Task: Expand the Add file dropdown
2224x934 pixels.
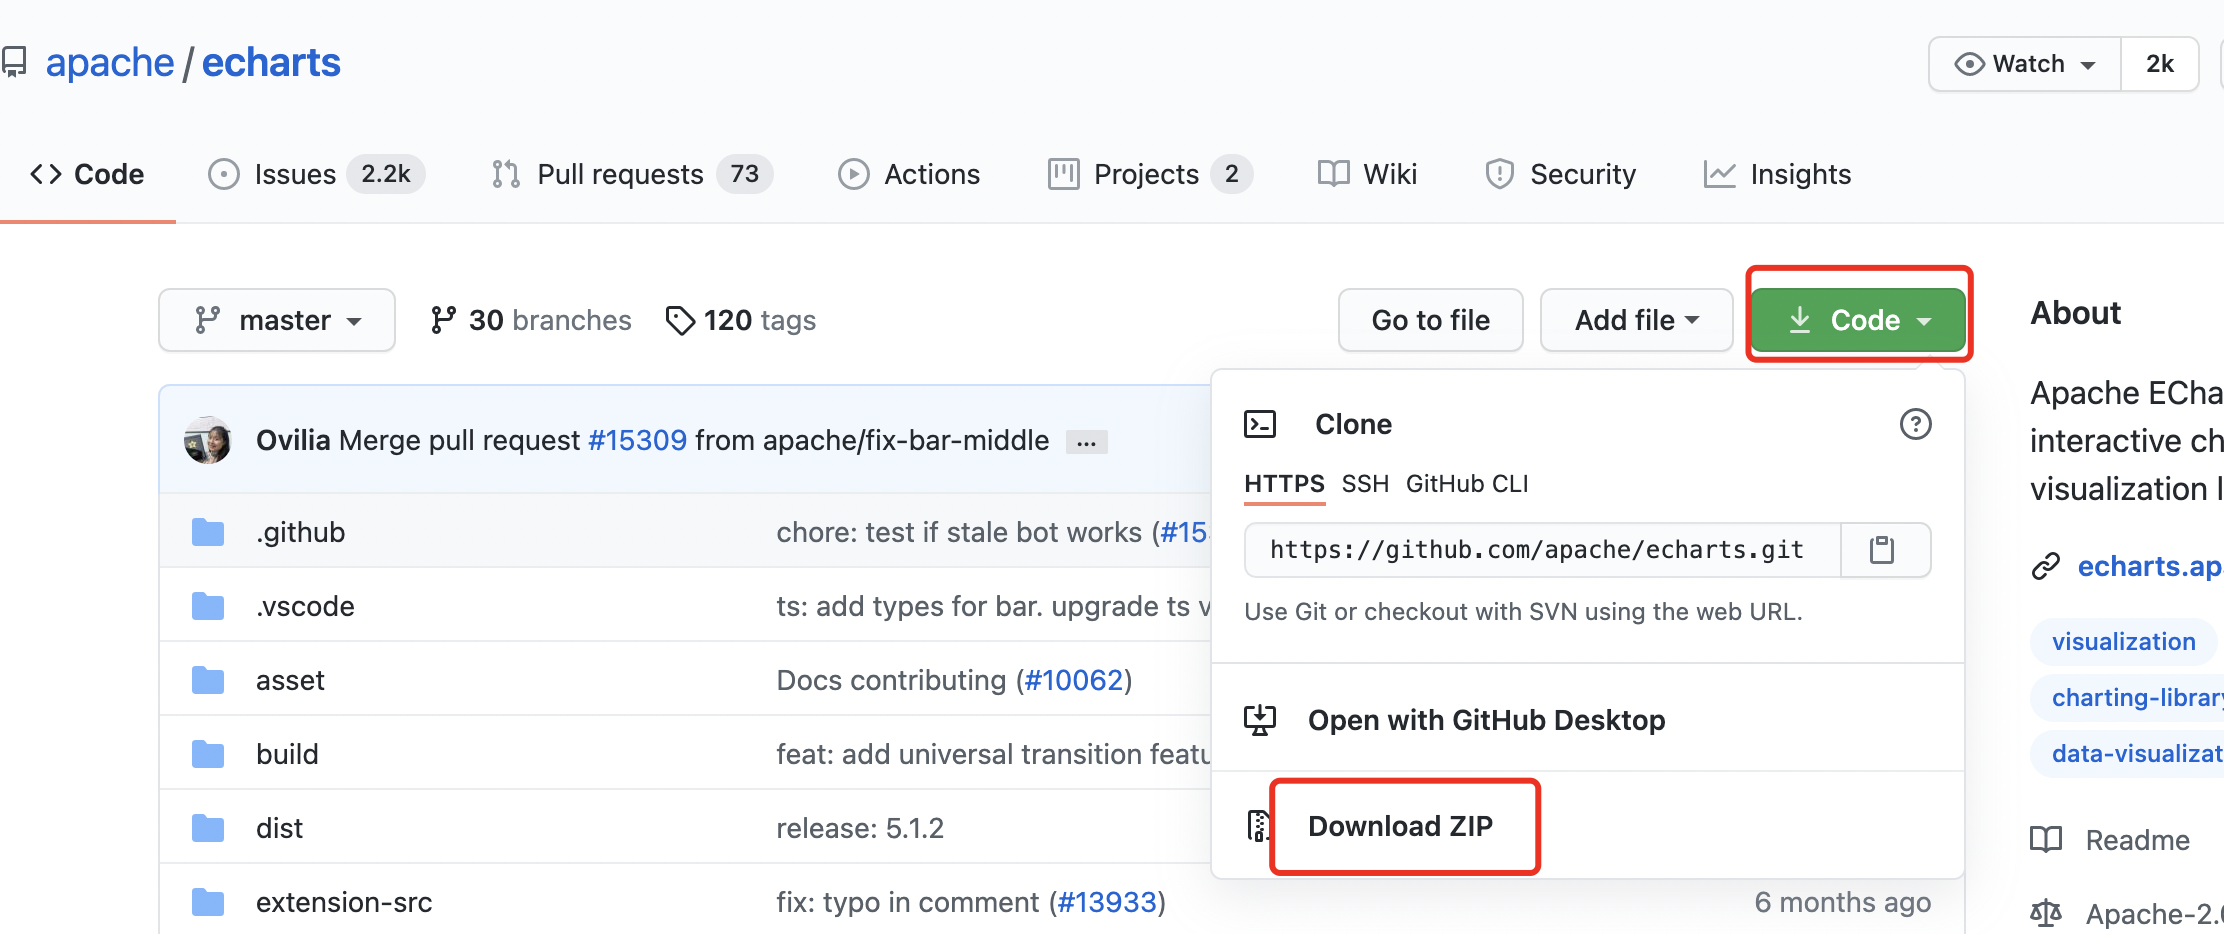Action: click(x=1636, y=320)
